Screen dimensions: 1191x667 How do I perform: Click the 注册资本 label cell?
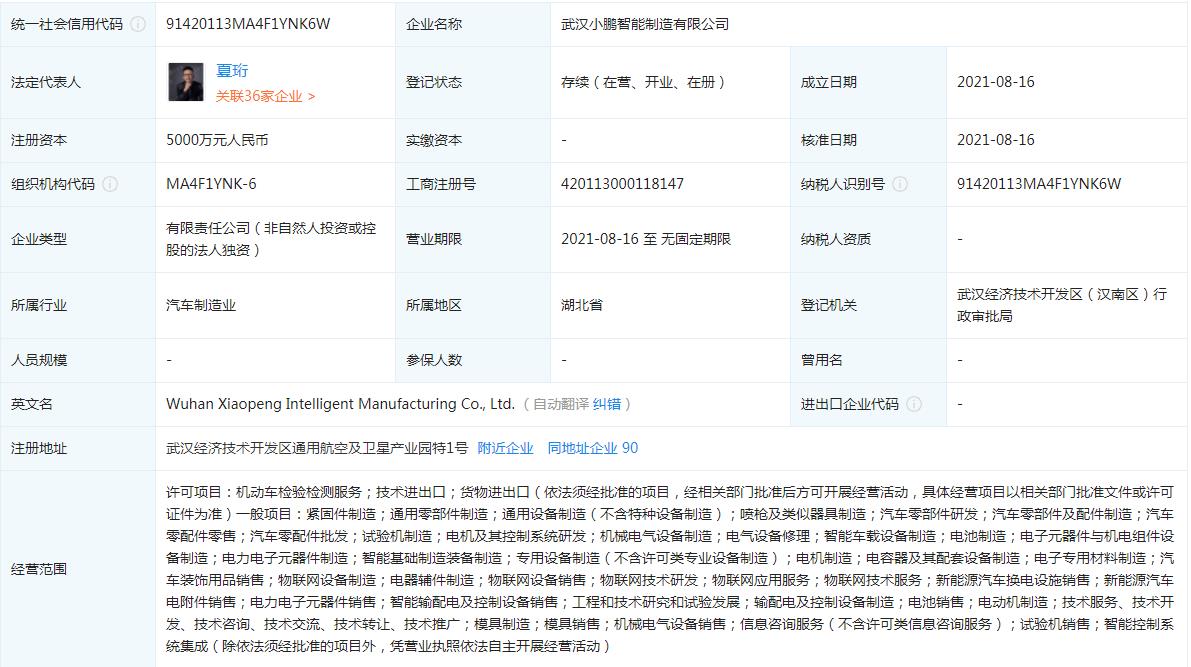77,141
